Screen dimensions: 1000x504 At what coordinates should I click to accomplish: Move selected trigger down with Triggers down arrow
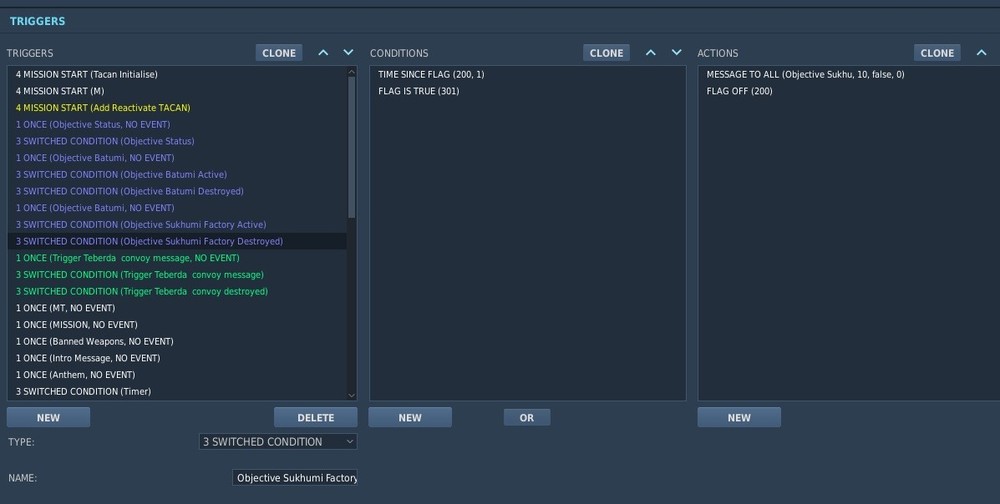click(x=348, y=52)
